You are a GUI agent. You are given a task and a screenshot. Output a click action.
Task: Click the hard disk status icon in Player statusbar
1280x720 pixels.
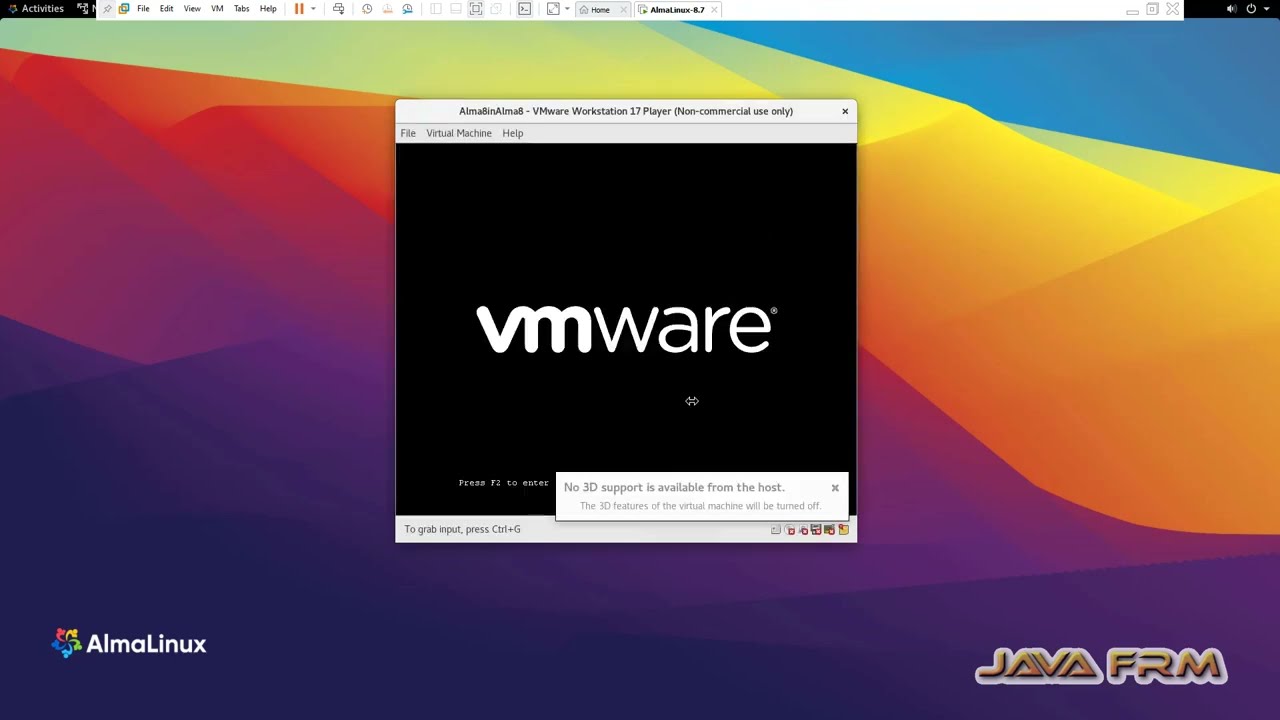tap(776, 530)
